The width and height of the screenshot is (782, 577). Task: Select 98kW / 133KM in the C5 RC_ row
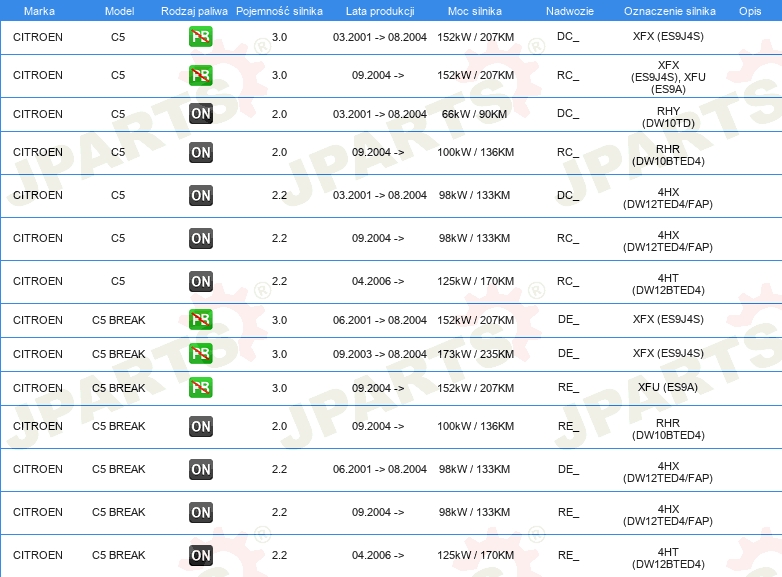[474, 238]
